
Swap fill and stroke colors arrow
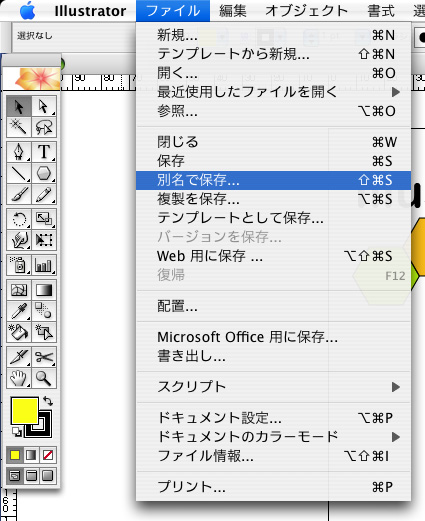48,401
